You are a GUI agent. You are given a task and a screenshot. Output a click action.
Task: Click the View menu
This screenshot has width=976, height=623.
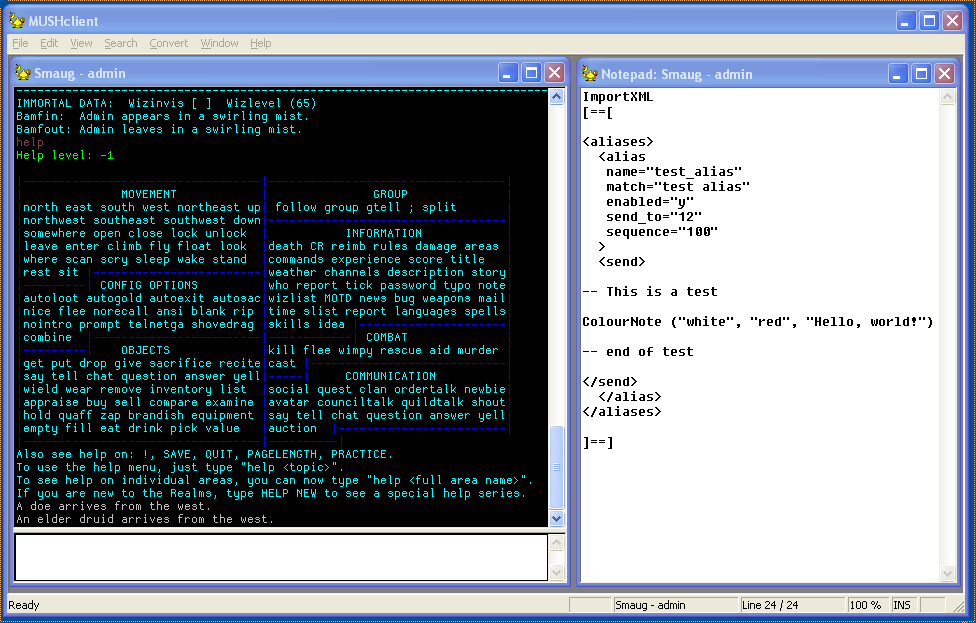[x=81, y=43]
